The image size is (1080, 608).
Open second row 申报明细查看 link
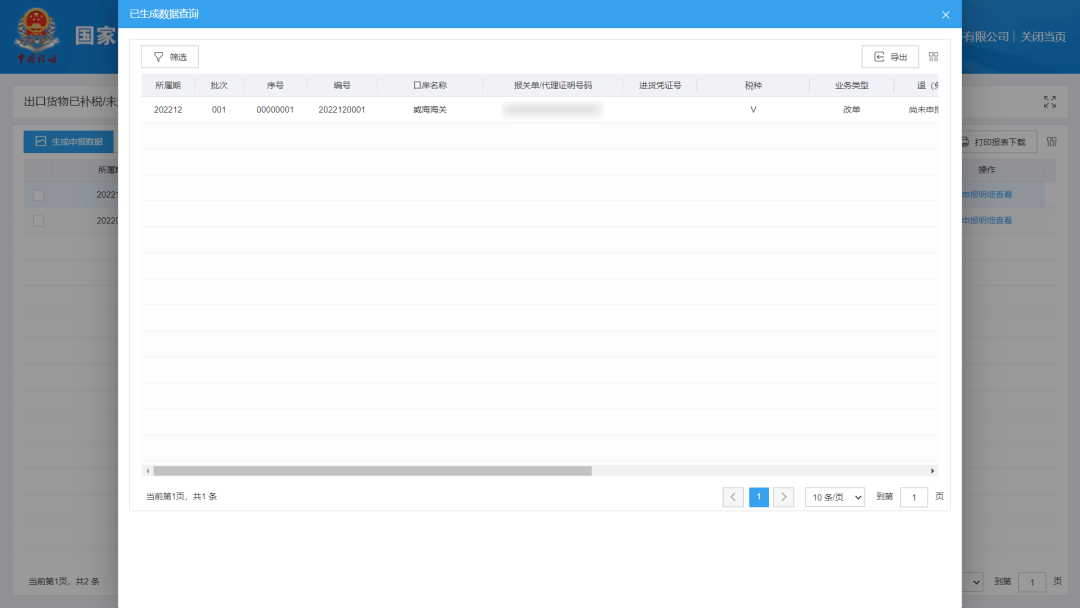coord(987,220)
